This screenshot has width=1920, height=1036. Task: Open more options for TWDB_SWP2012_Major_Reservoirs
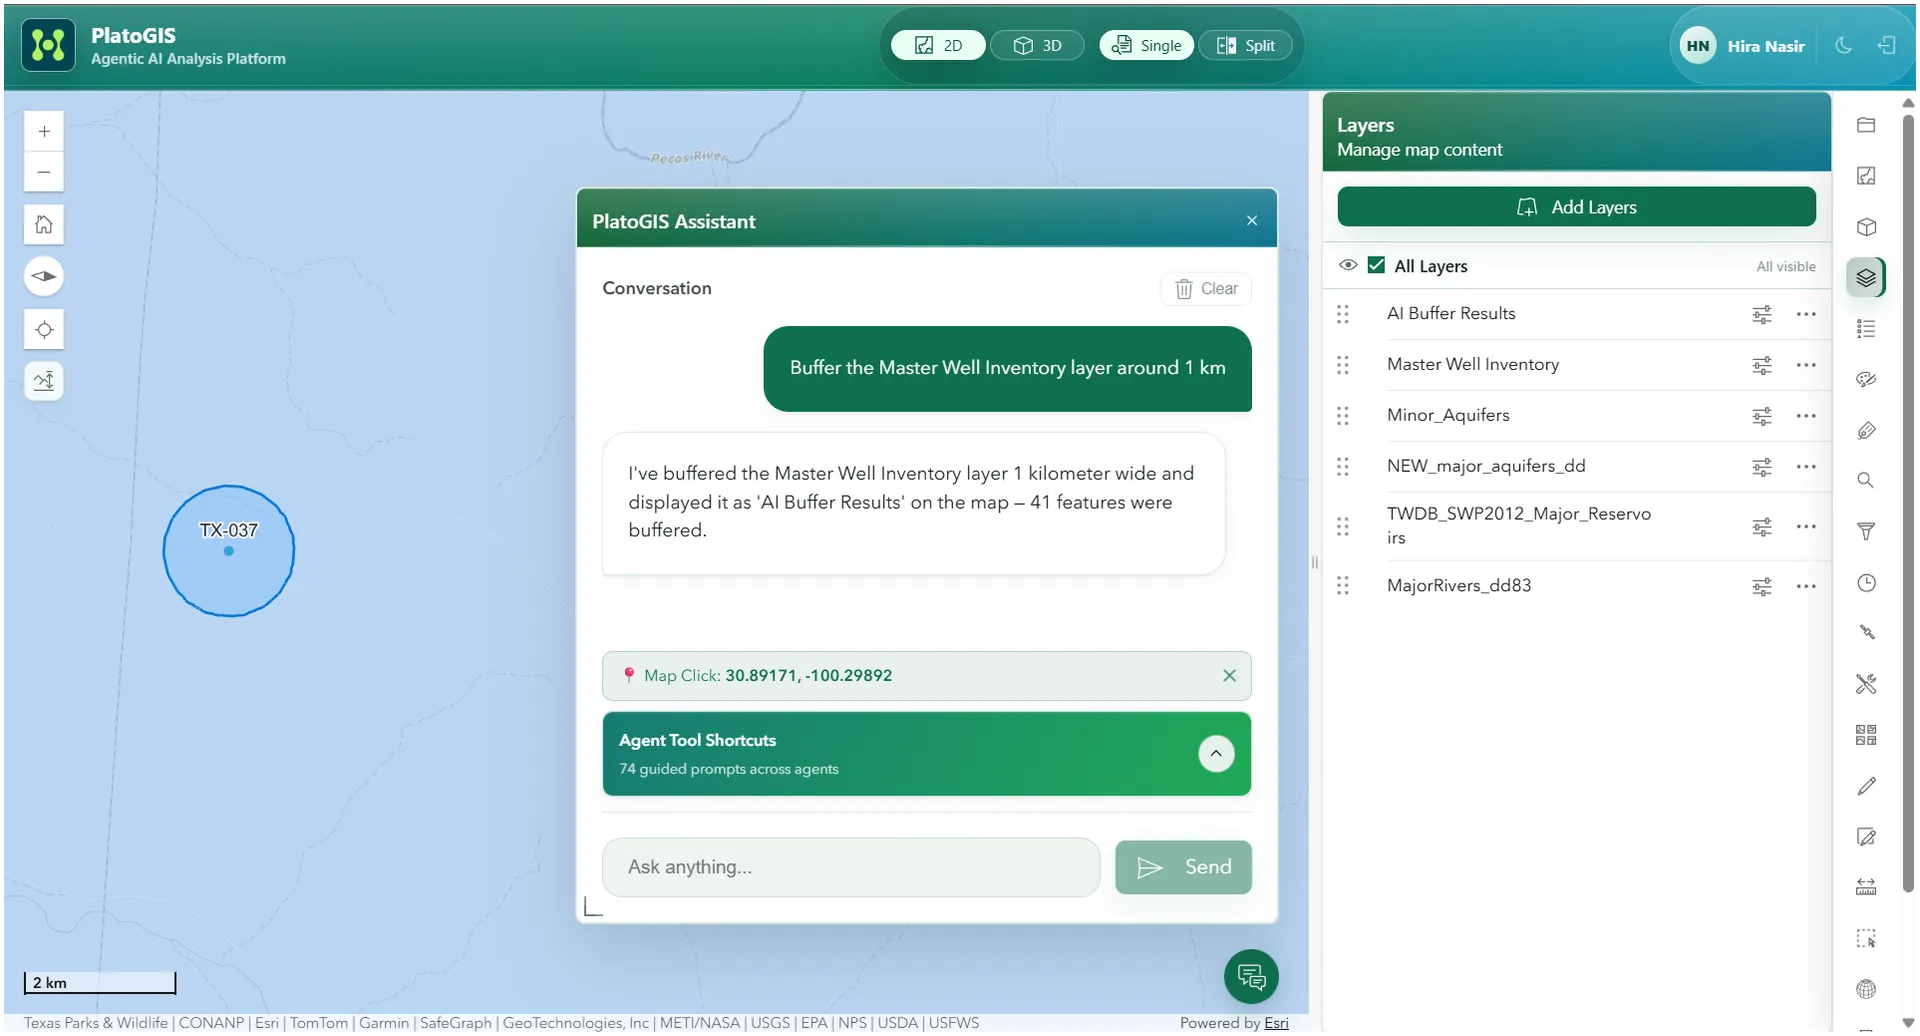pos(1806,526)
